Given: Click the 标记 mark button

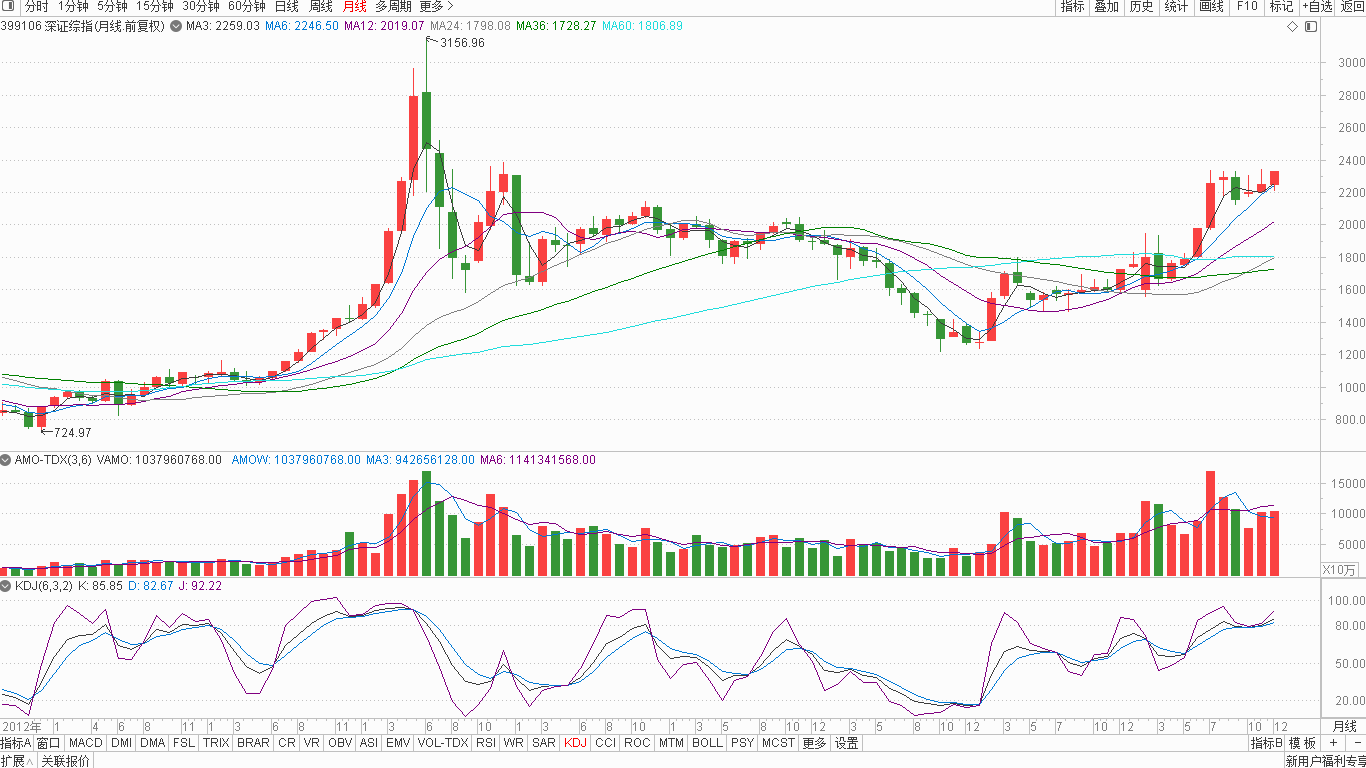Looking at the screenshot, I should 1281,6.
